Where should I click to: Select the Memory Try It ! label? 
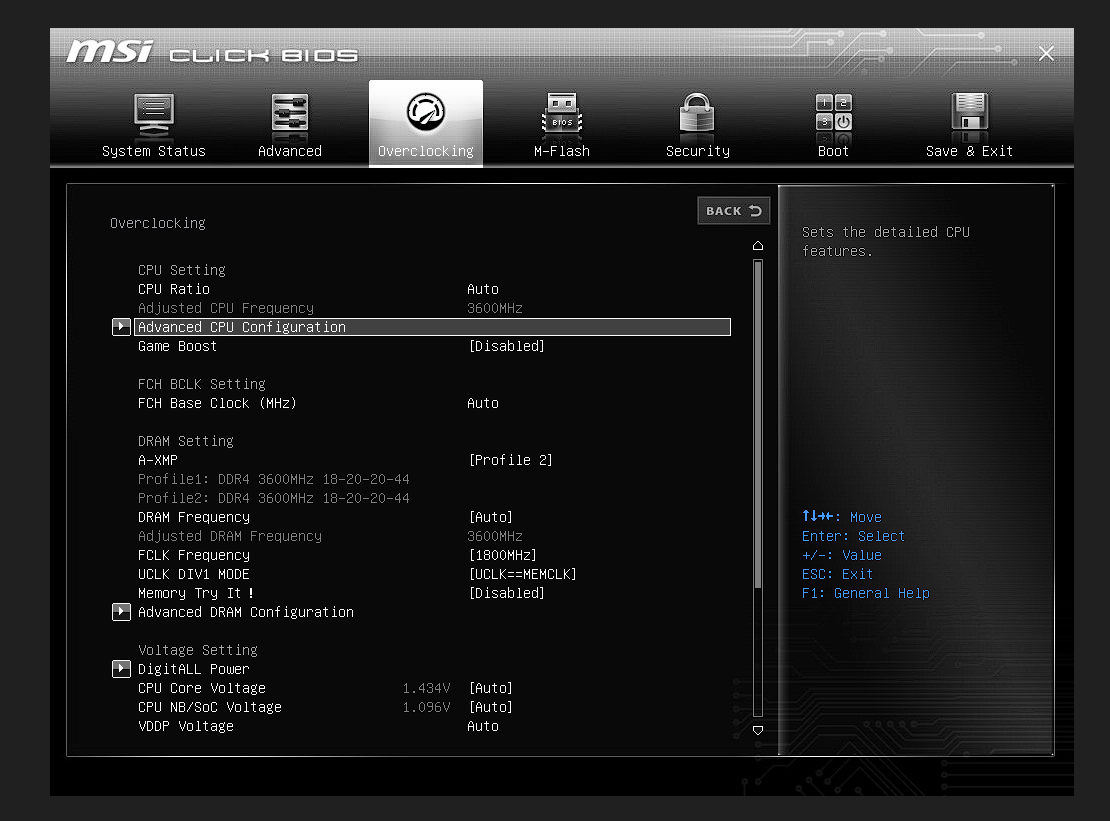(195, 593)
